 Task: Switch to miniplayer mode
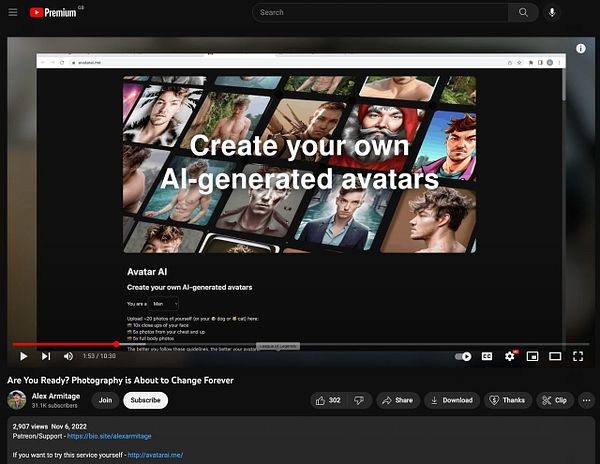coord(532,357)
